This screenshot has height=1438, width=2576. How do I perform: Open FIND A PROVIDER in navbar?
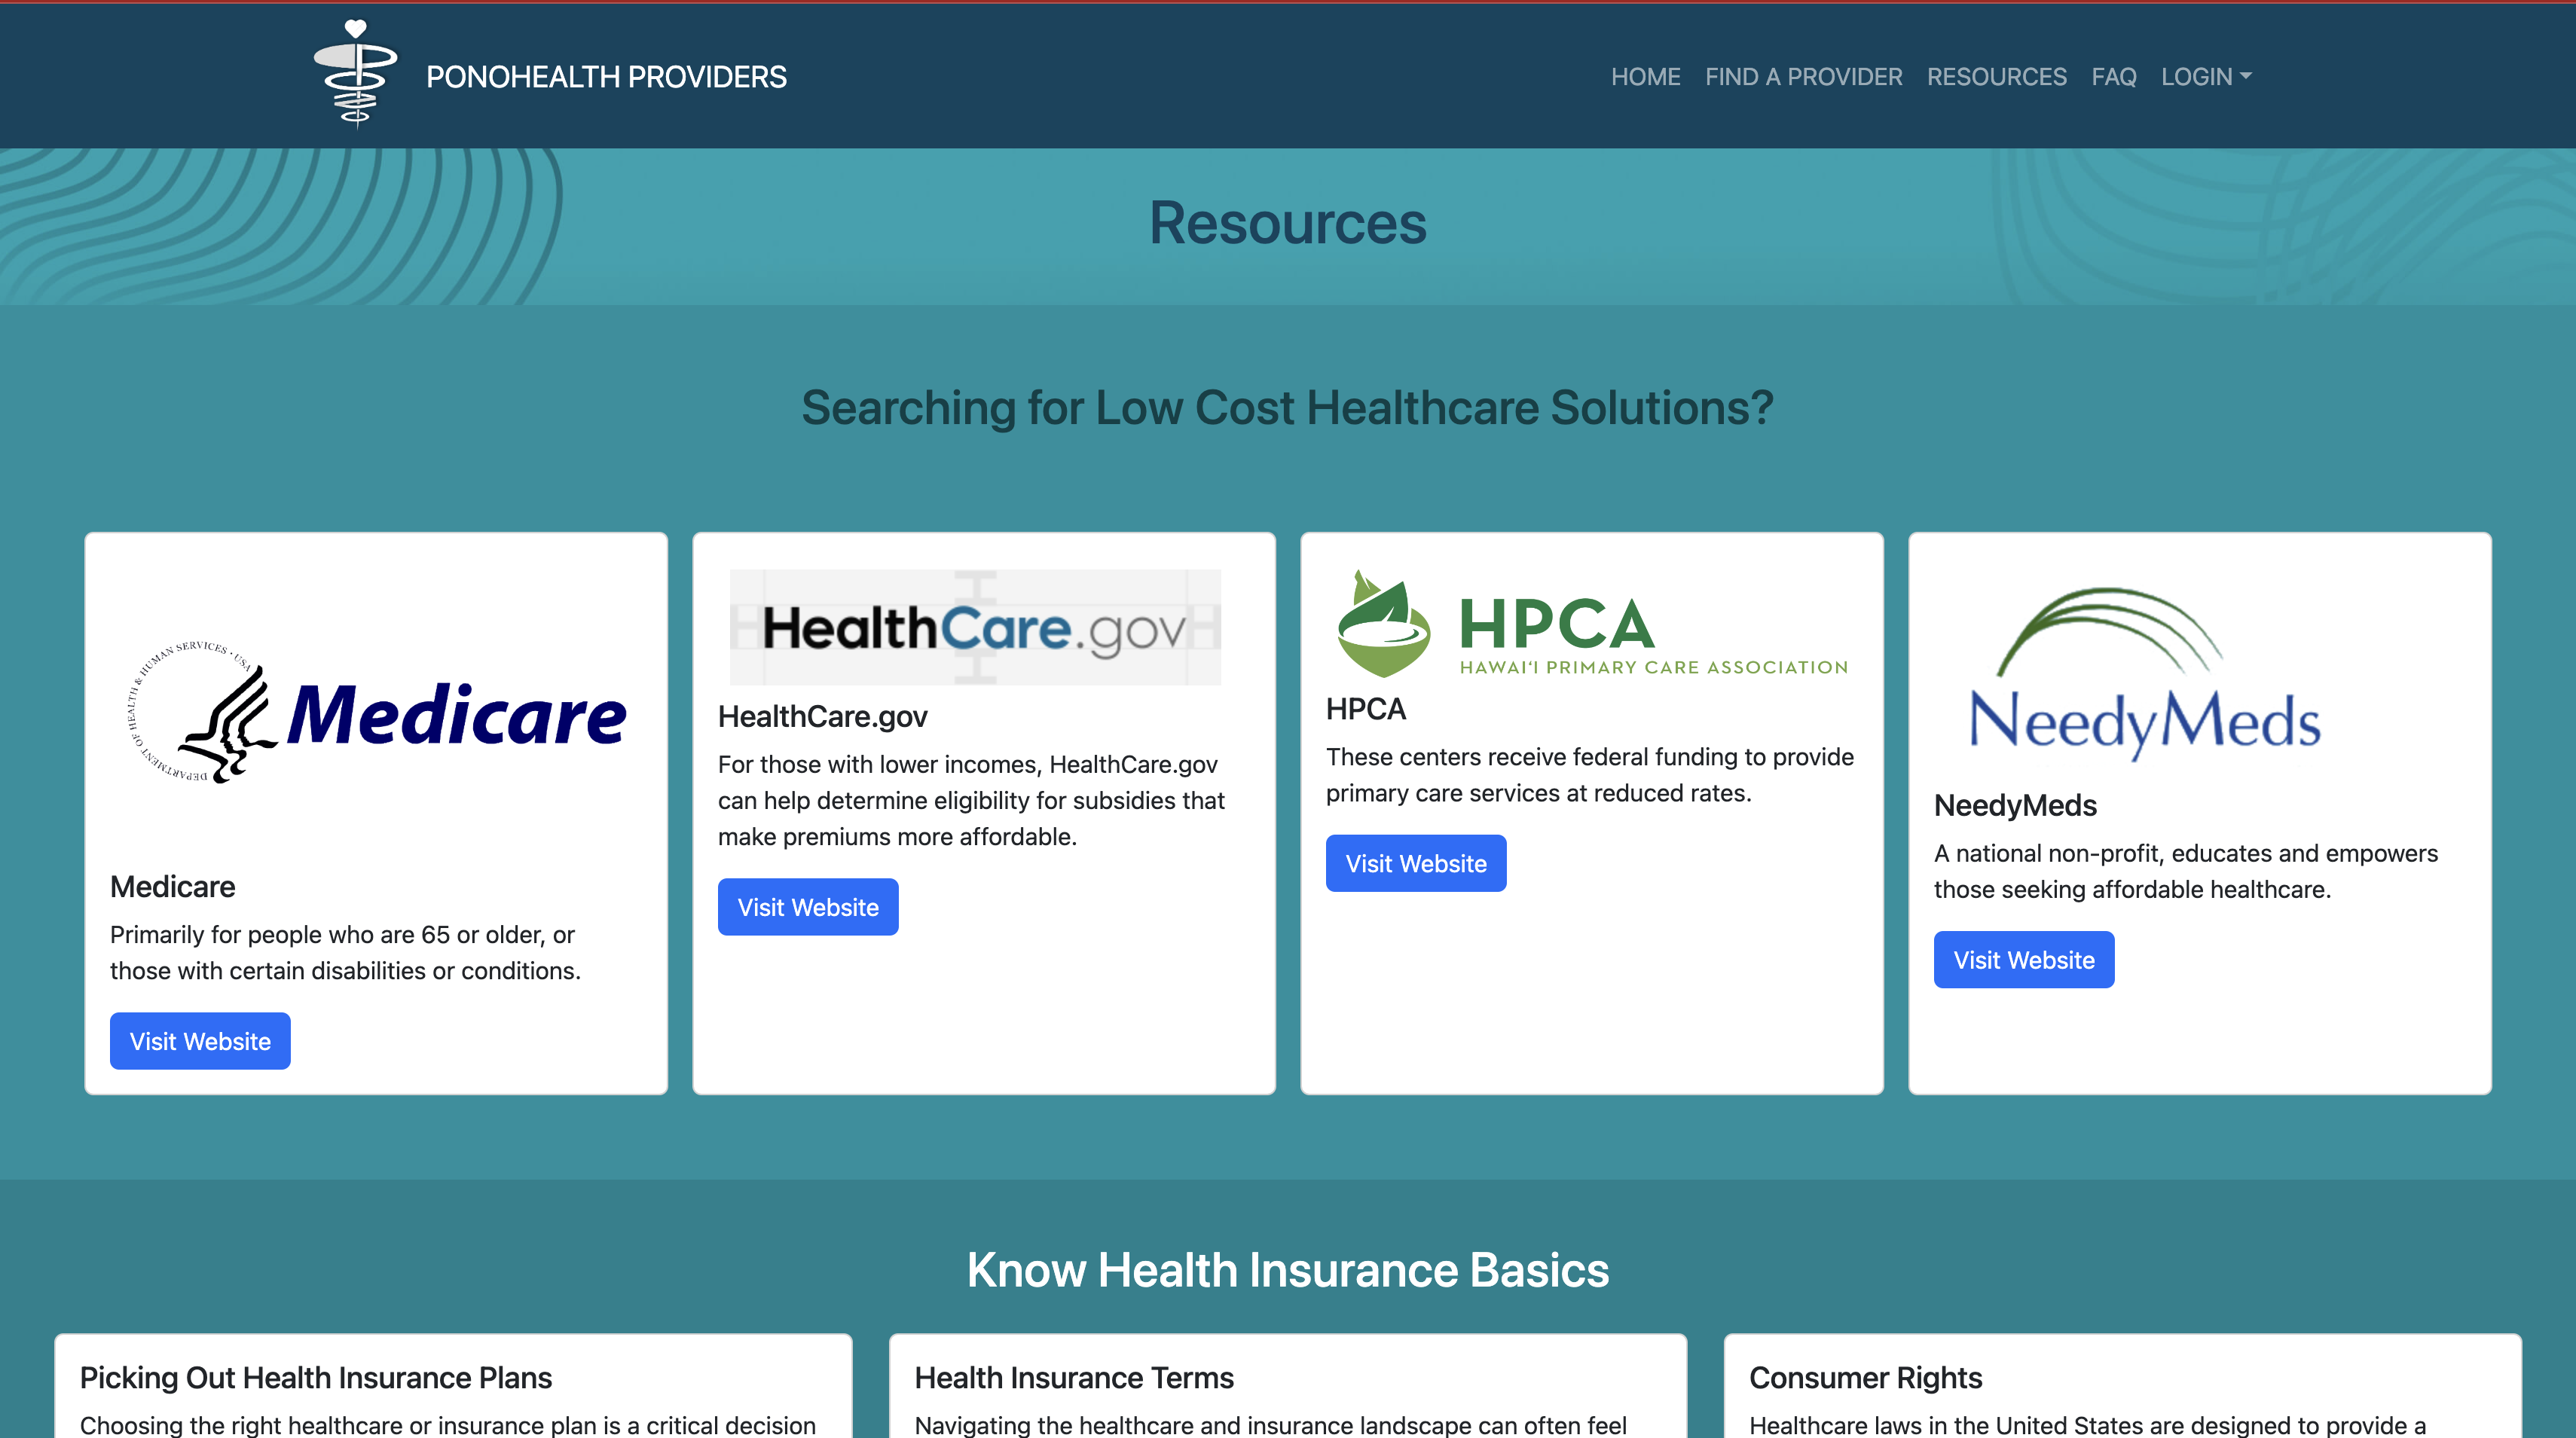pos(1803,77)
